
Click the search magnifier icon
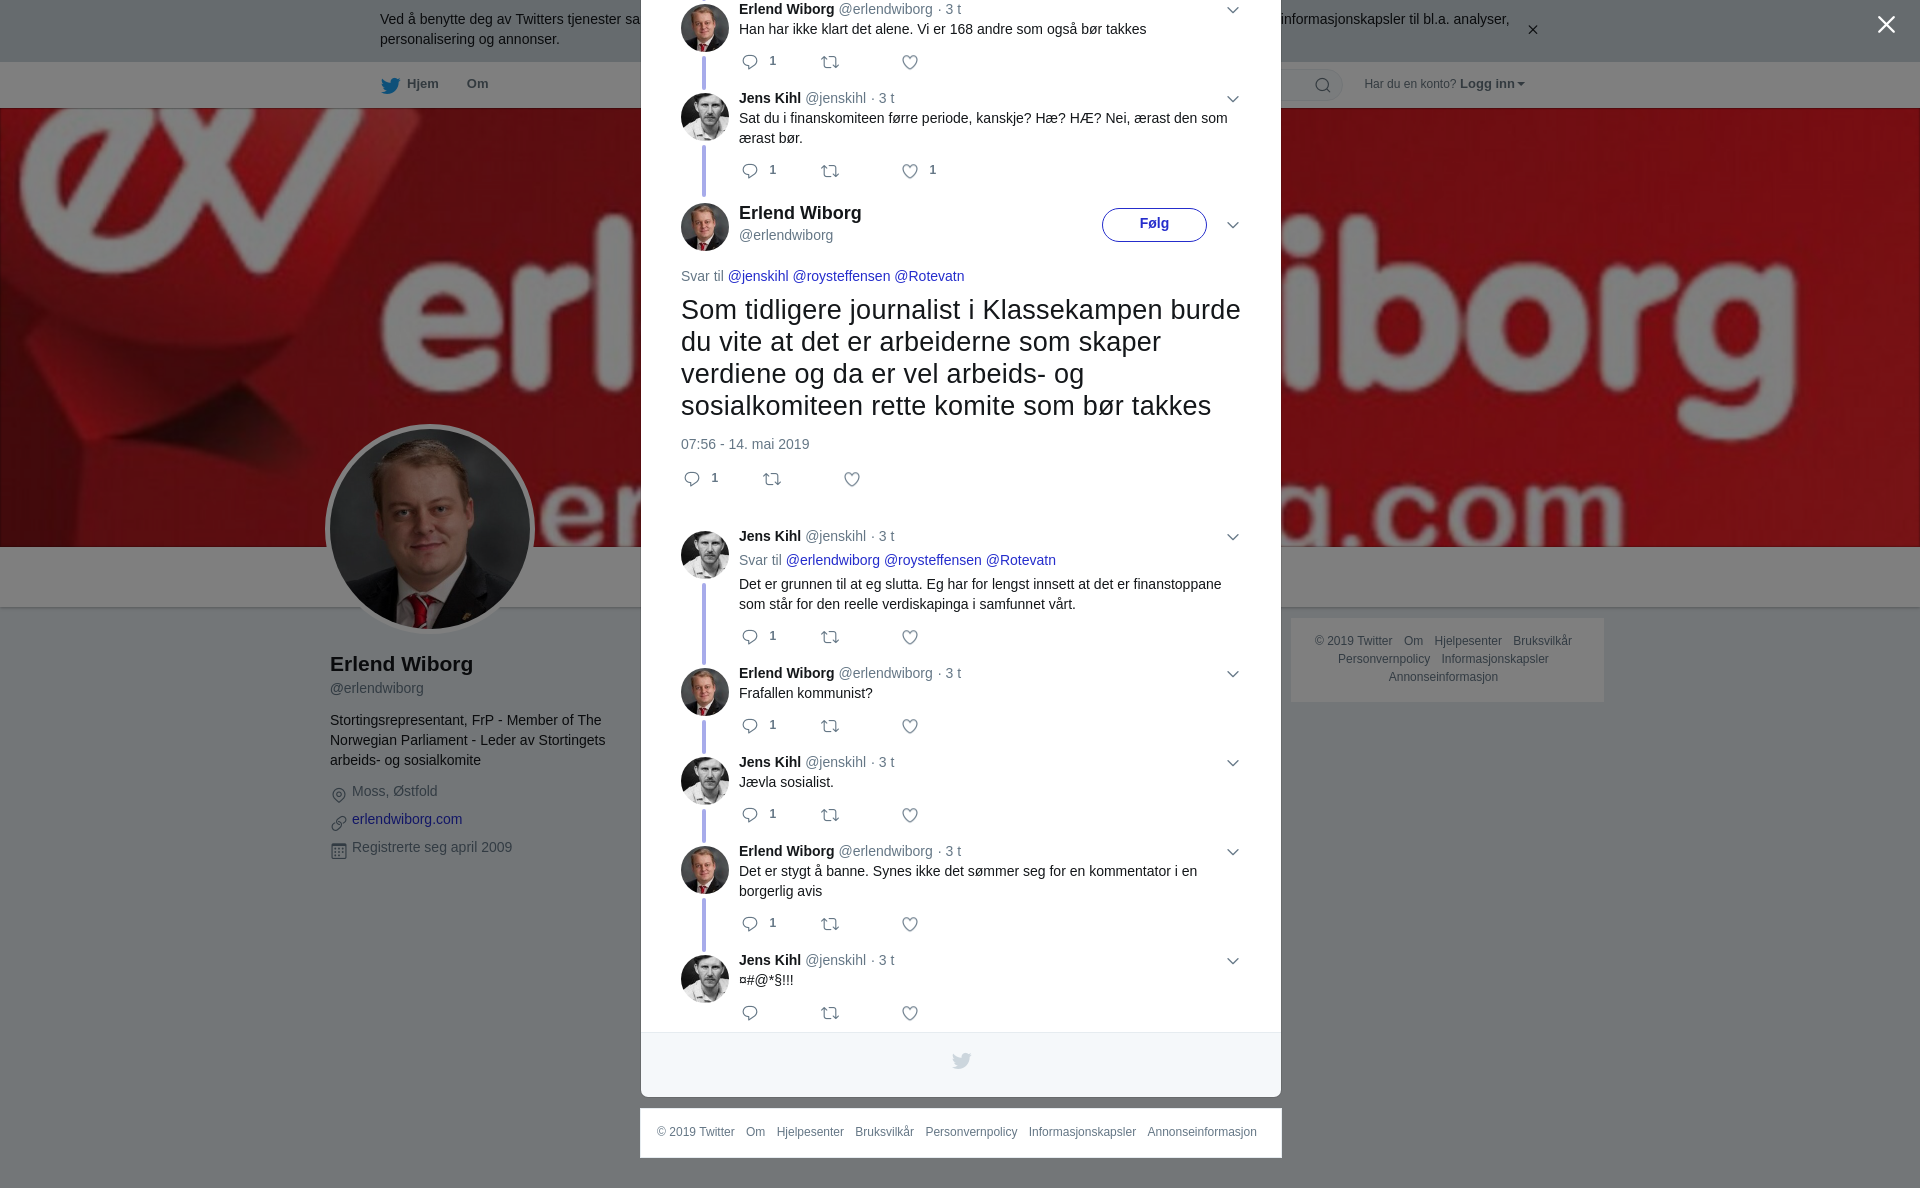pos(1323,86)
